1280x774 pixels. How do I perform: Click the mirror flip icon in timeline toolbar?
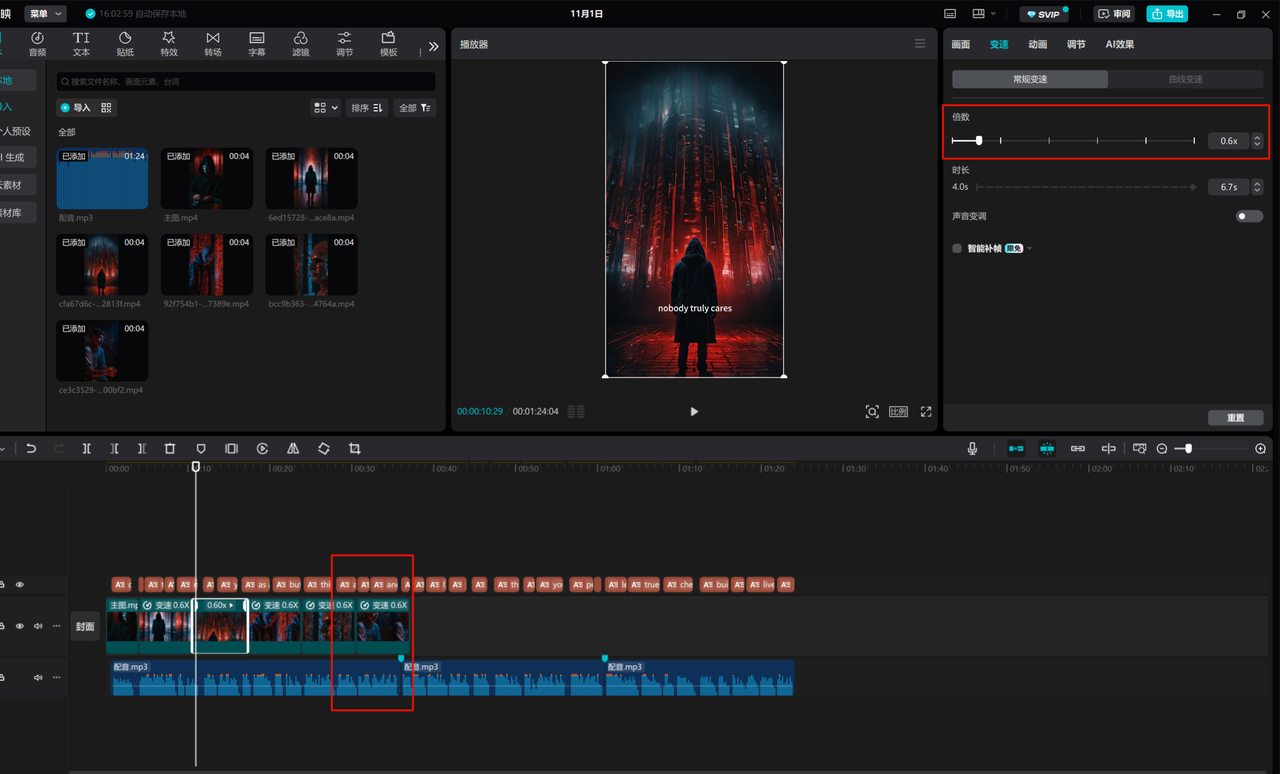[x=293, y=449]
